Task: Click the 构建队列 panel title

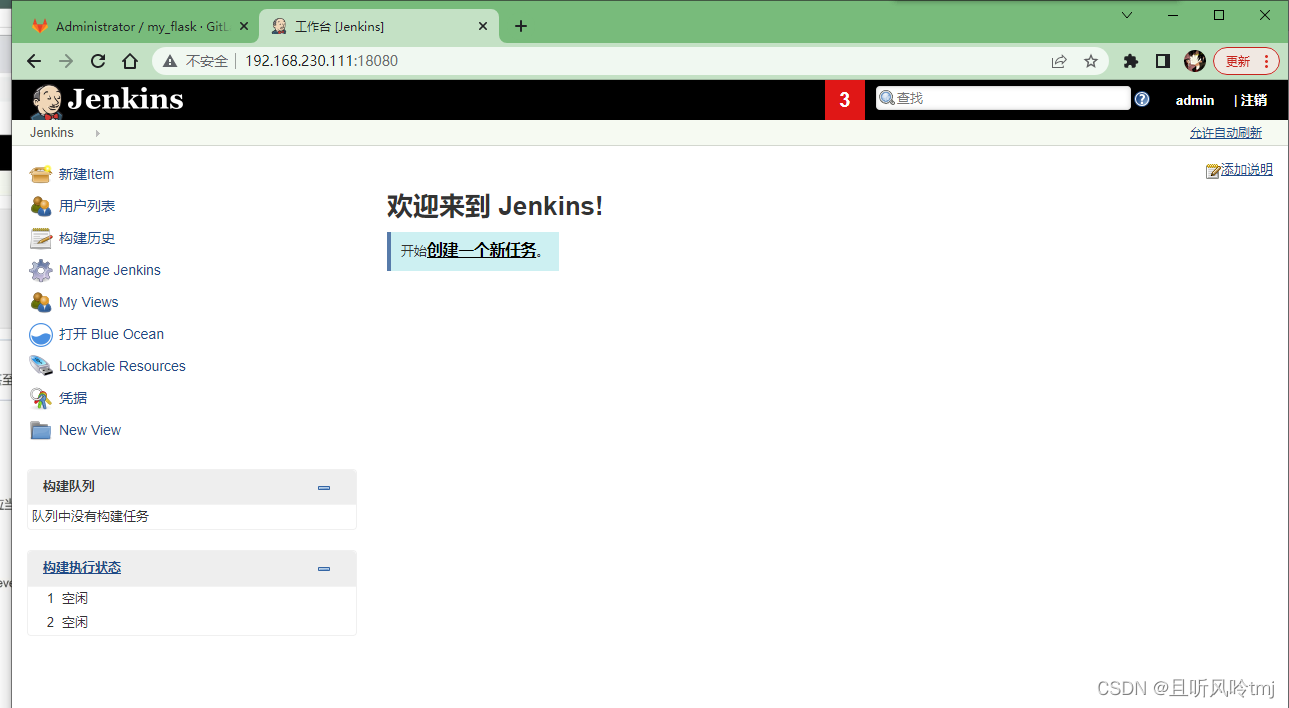Action: click(69, 486)
